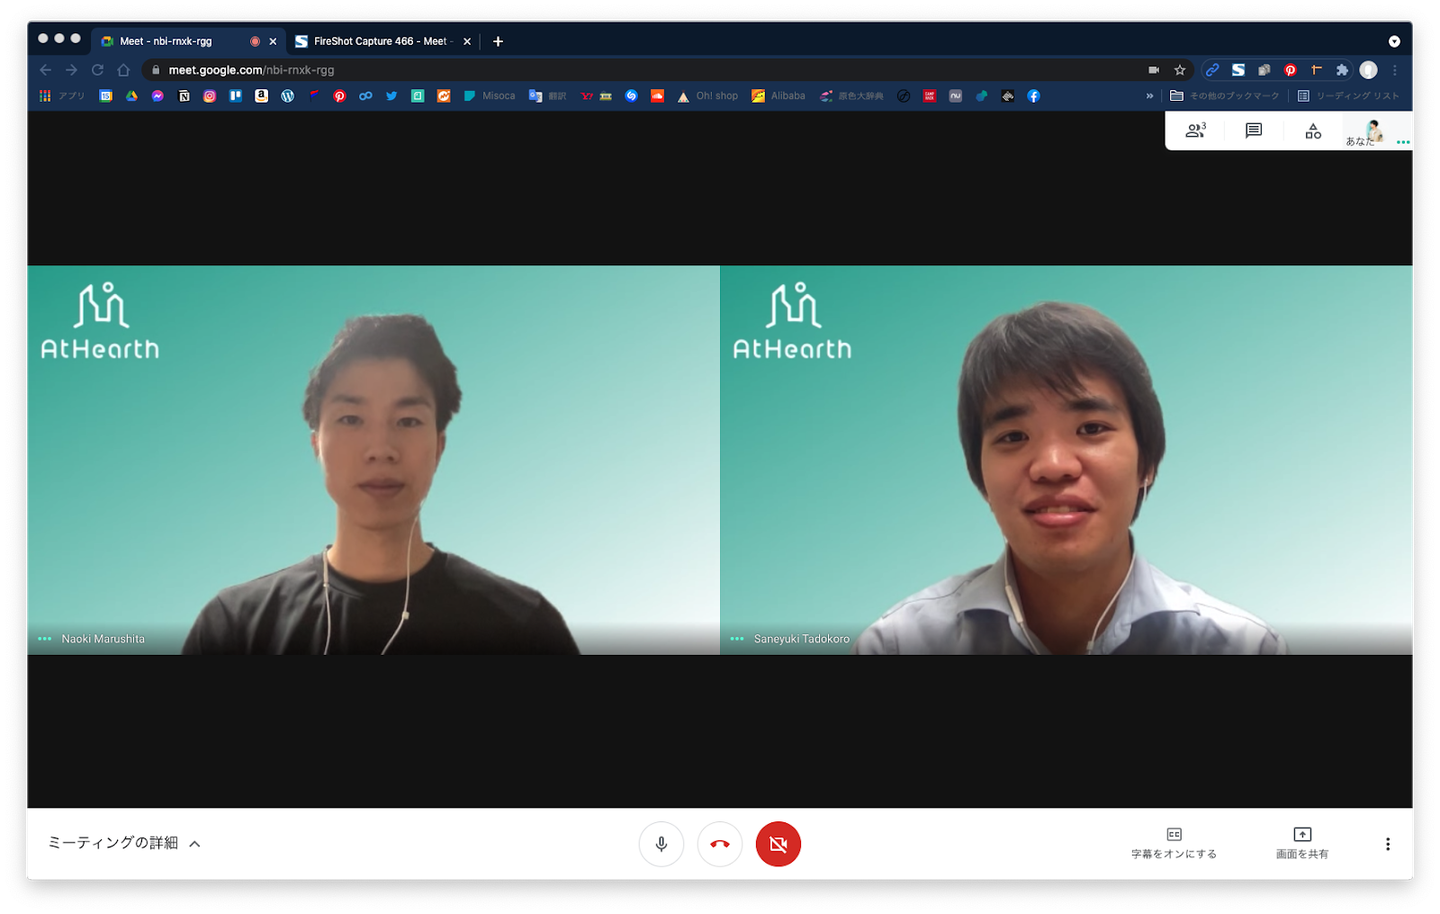Turn on captions (字幕をオンにする)
1440x914 pixels.
(x=1174, y=843)
